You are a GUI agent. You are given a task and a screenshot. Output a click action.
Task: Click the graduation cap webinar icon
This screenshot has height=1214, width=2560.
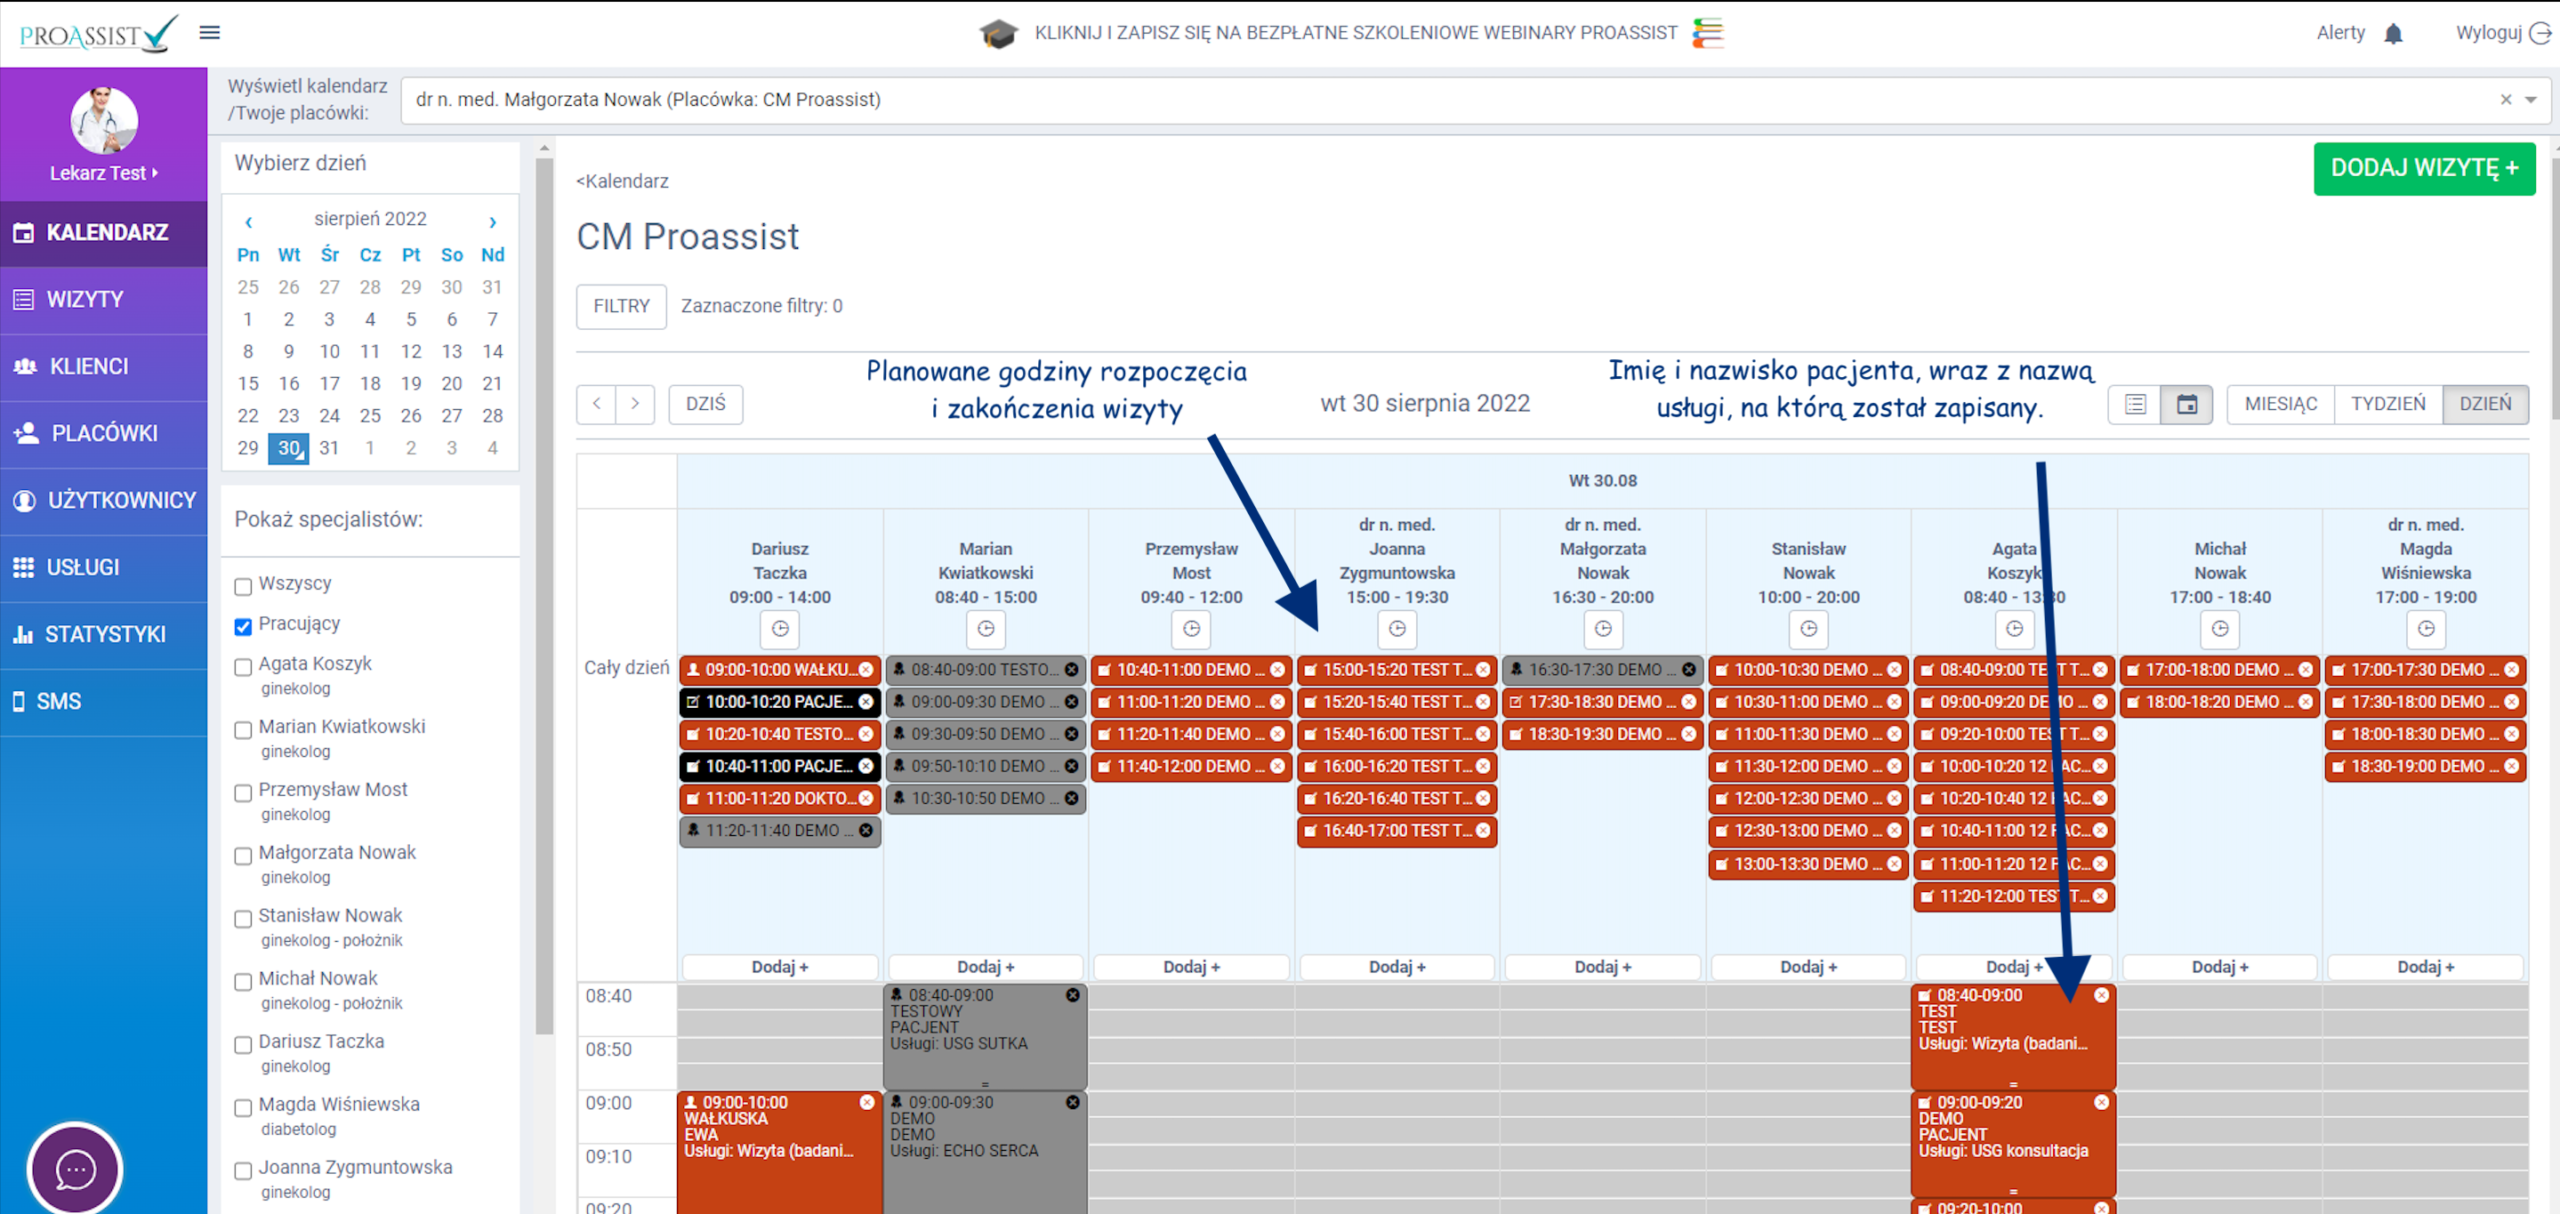click(x=997, y=34)
